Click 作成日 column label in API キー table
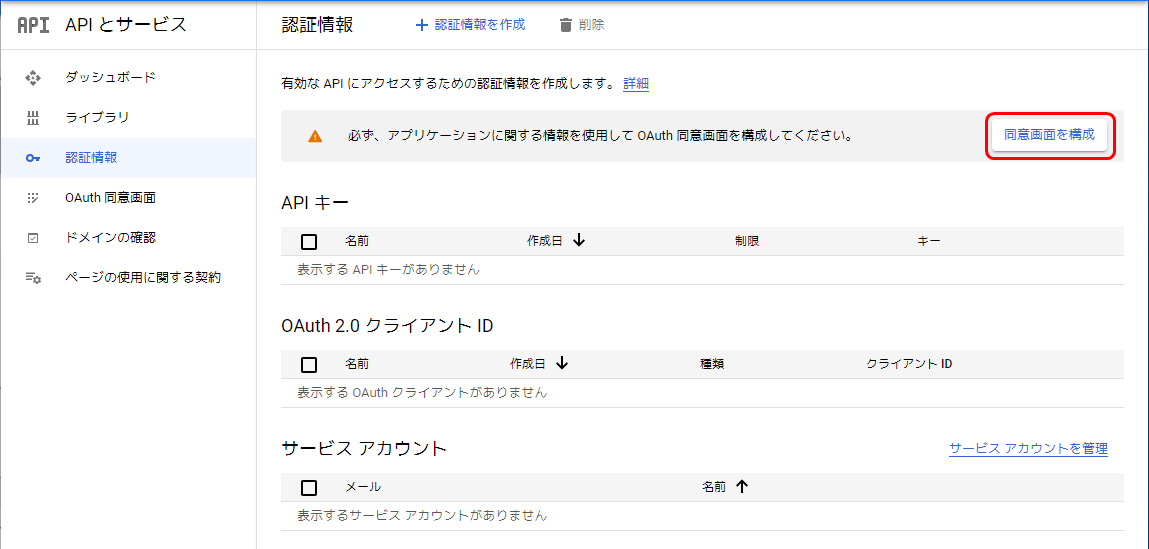1149x549 pixels. pyautogui.click(x=544, y=240)
